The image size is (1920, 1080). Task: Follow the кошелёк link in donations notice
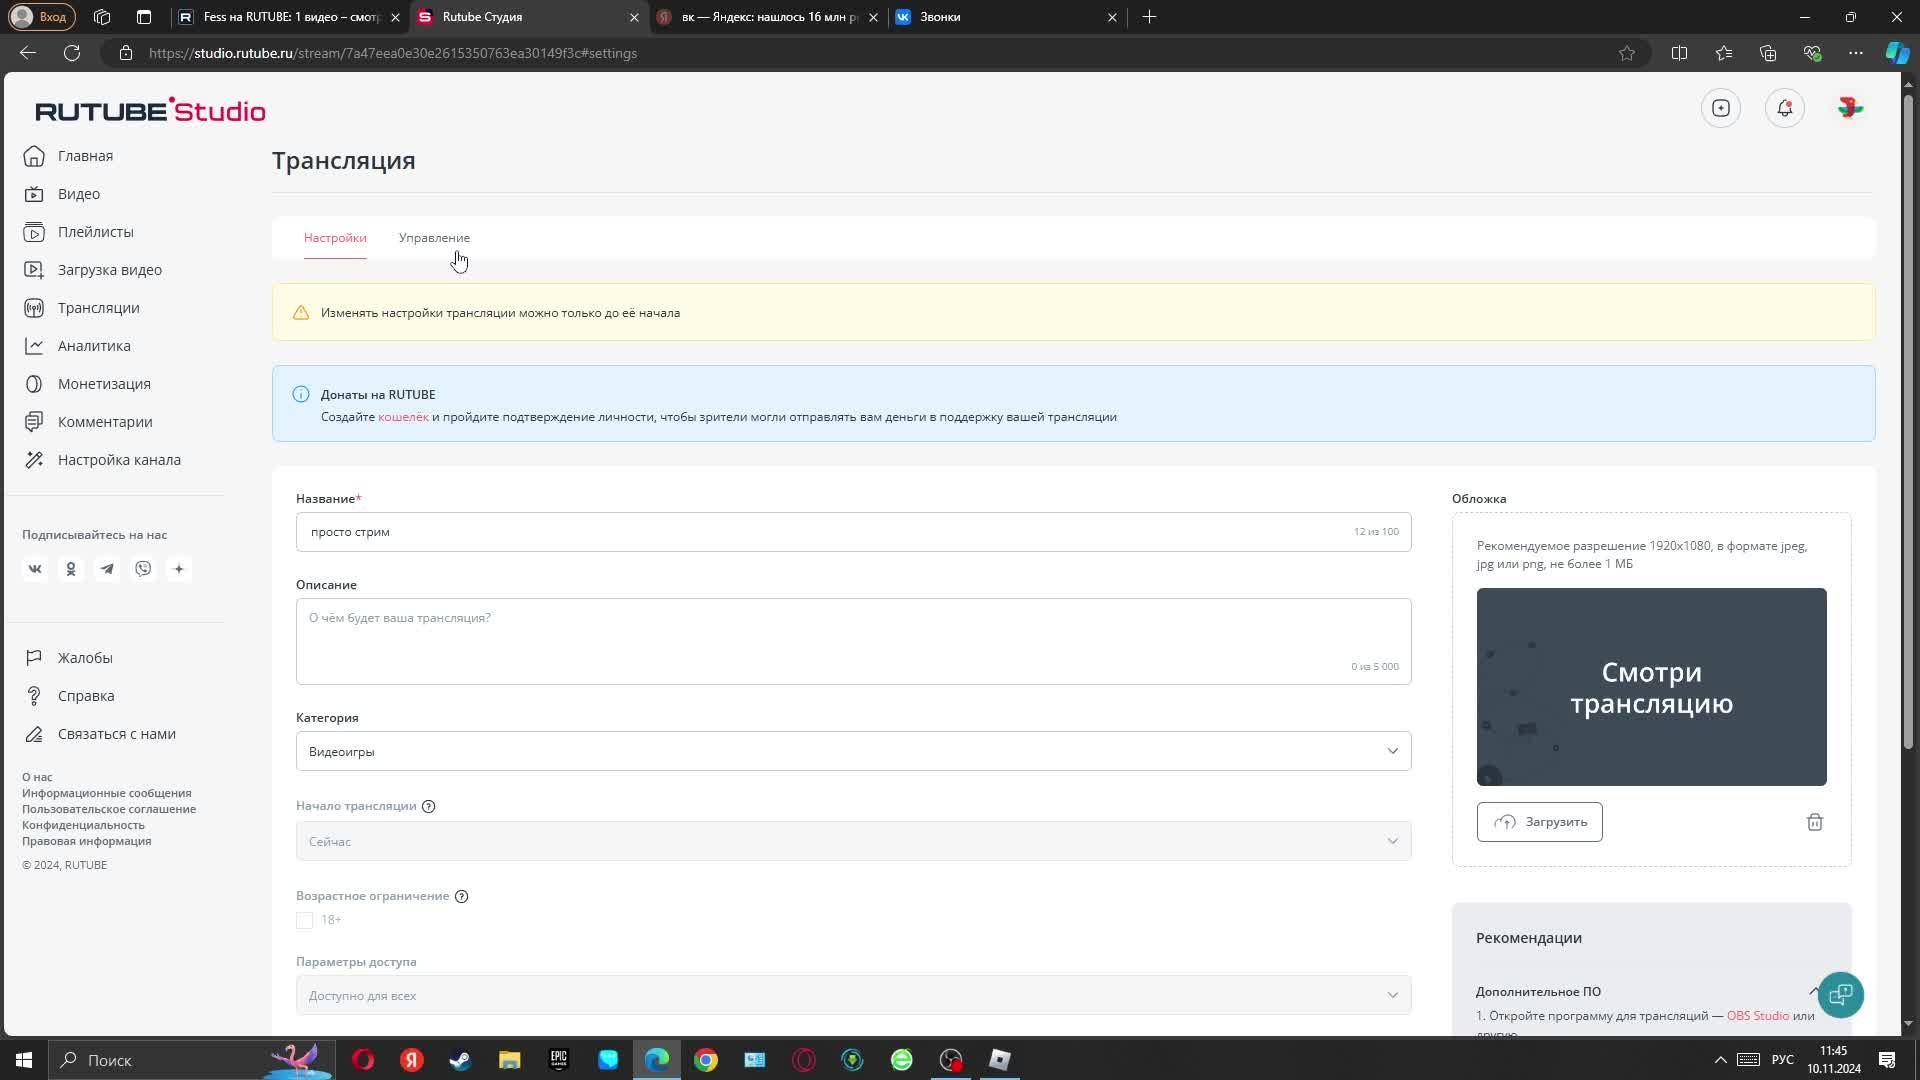point(403,417)
